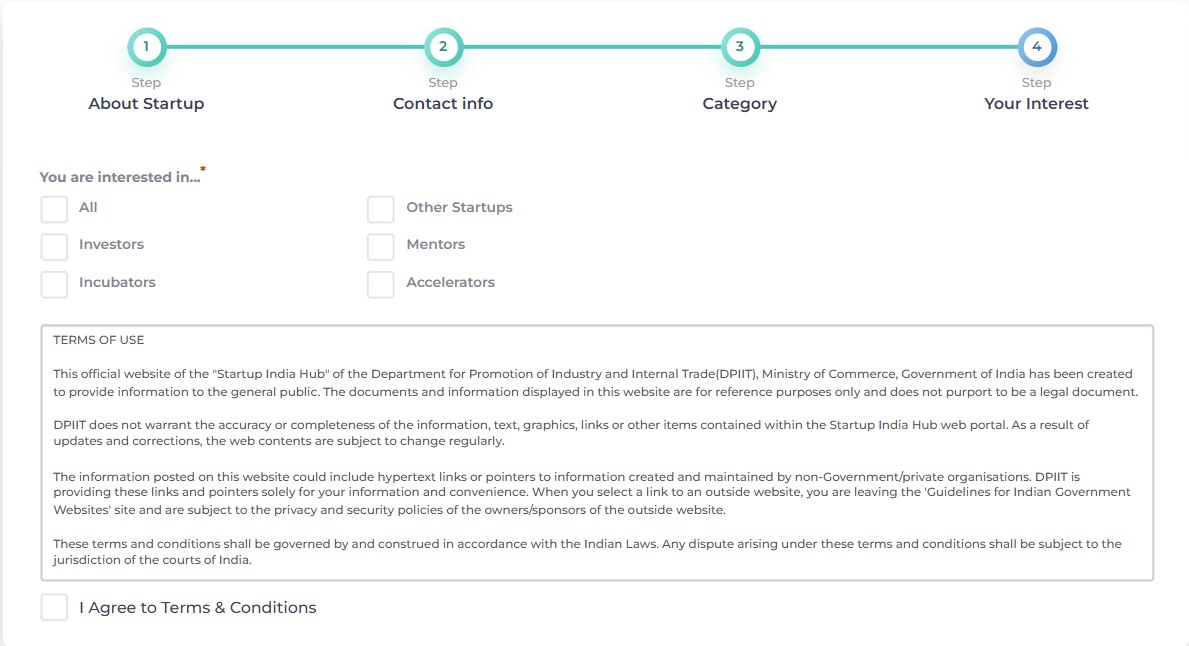Switch to the Category step label
The image size is (1189, 646).
pos(739,103)
